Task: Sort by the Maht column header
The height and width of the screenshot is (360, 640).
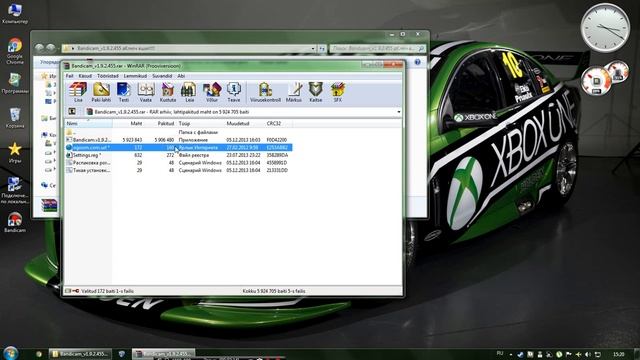Action: click(128, 123)
